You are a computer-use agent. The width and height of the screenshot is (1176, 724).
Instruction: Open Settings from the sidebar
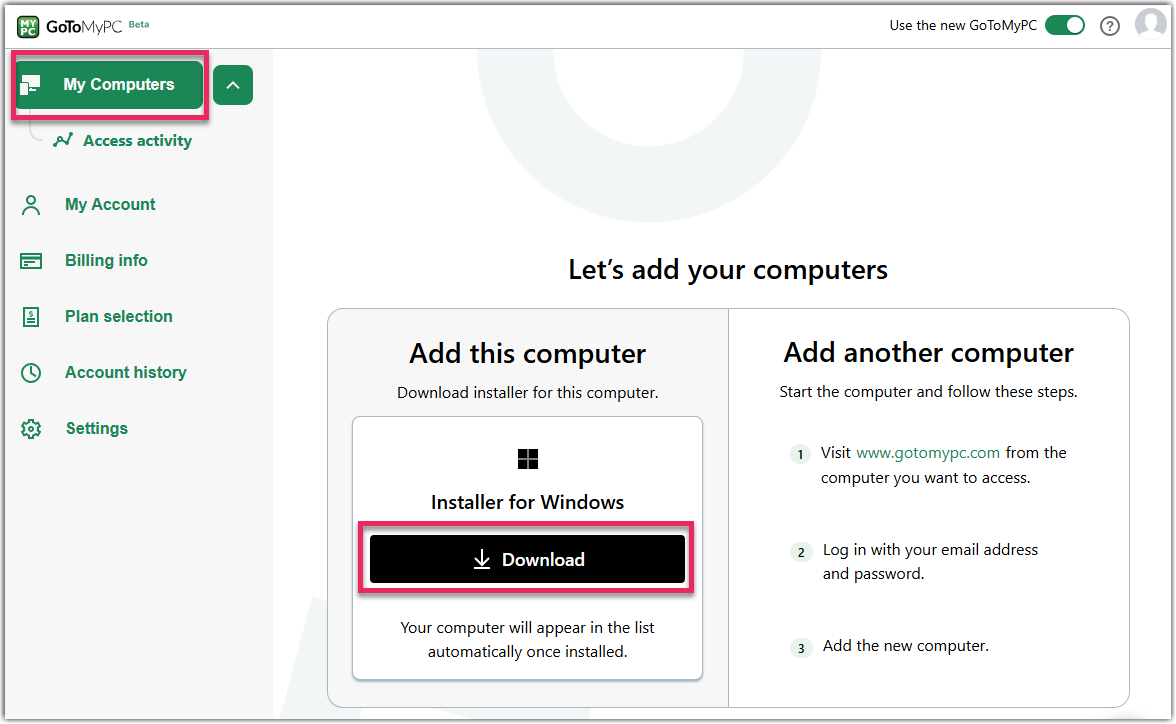(97, 428)
